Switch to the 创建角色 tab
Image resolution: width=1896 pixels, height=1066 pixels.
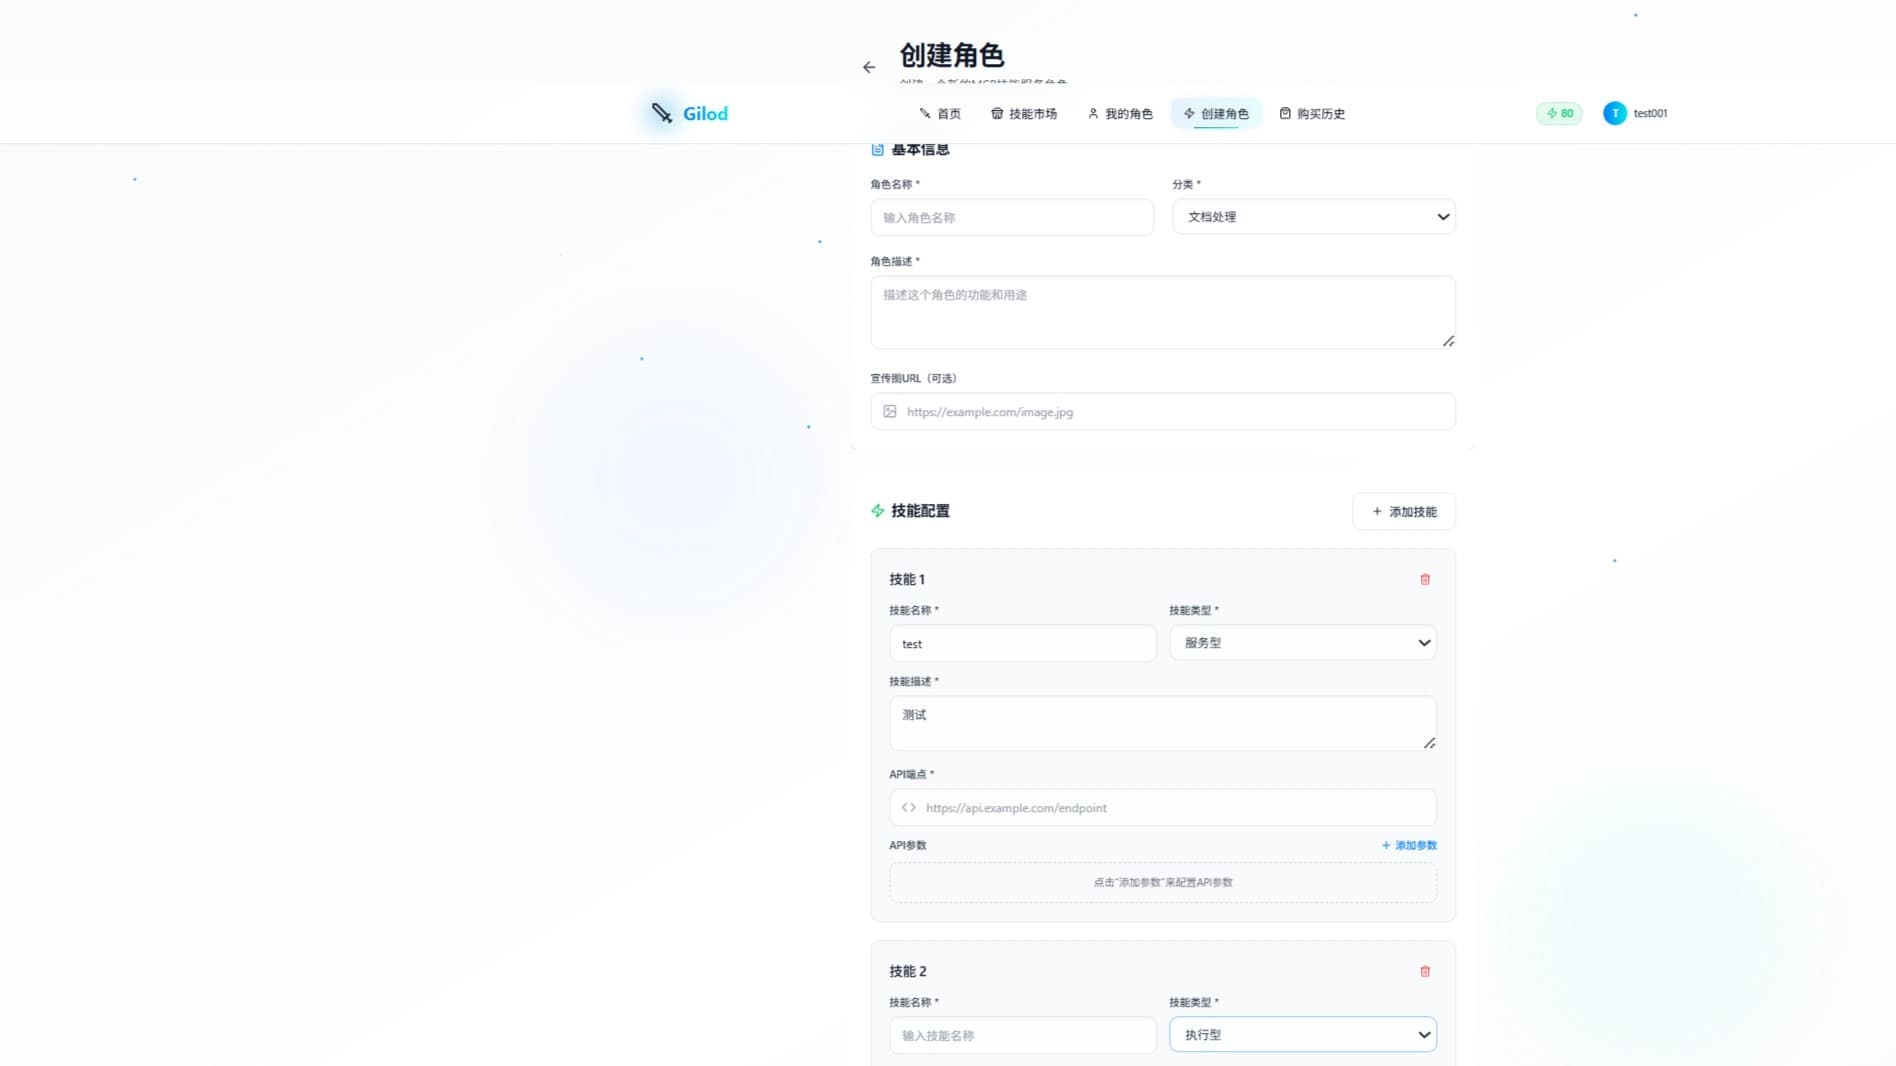click(x=1215, y=113)
